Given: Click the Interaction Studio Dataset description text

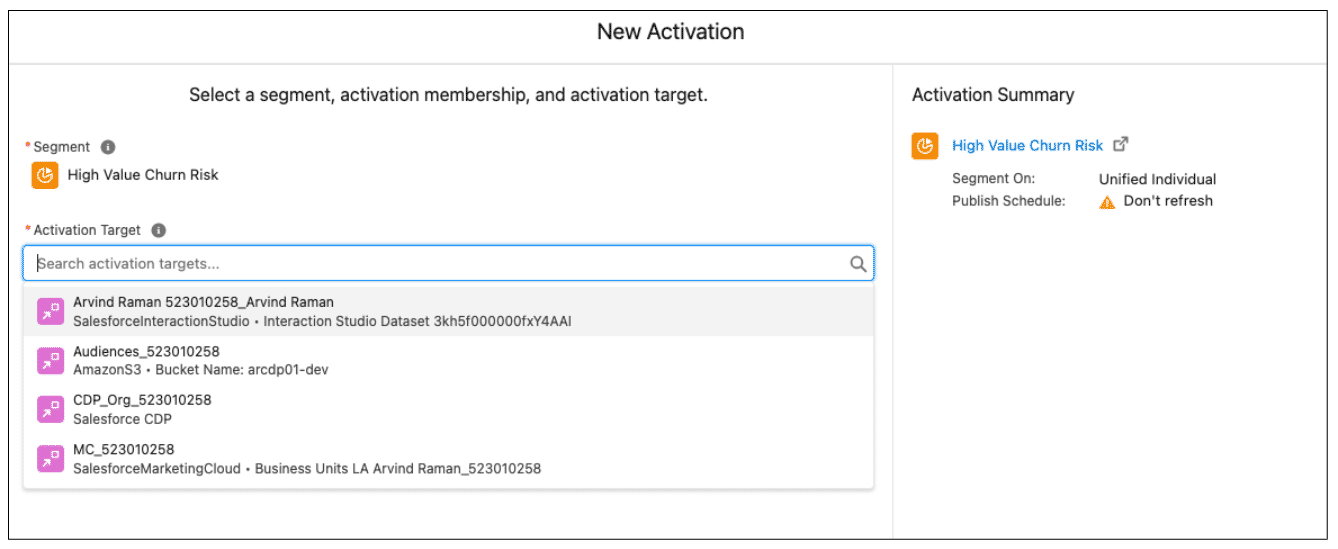Looking at the screenshot, I should [x=322, y=321].
